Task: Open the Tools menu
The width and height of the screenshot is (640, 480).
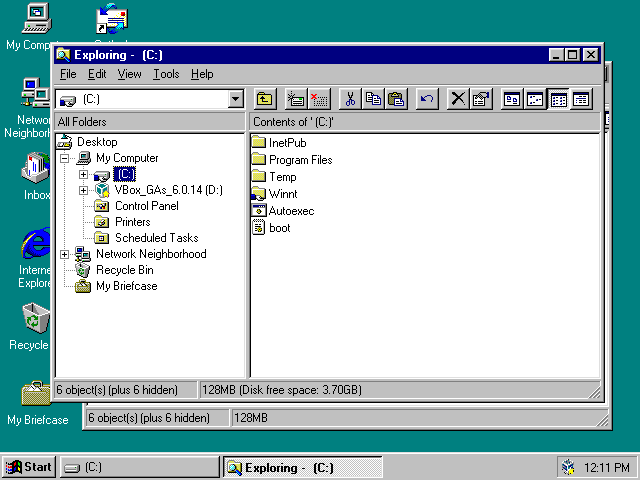Action: coord(166,74)
